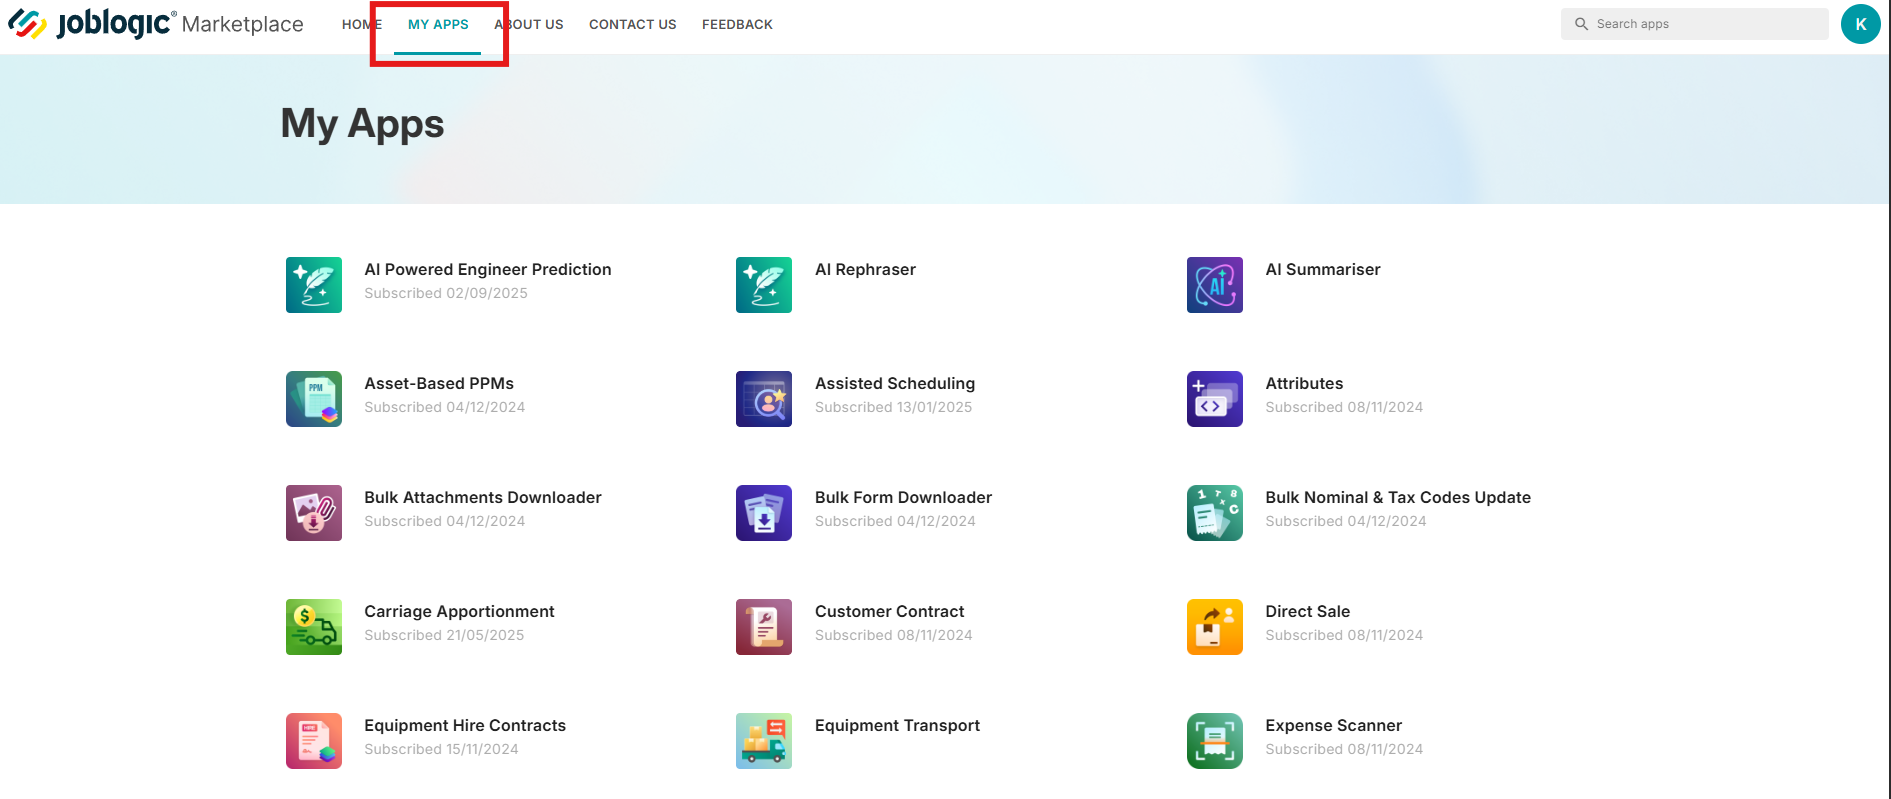
Task: Click the Joblogic Marketplace logo
Action: click(156, 24)
